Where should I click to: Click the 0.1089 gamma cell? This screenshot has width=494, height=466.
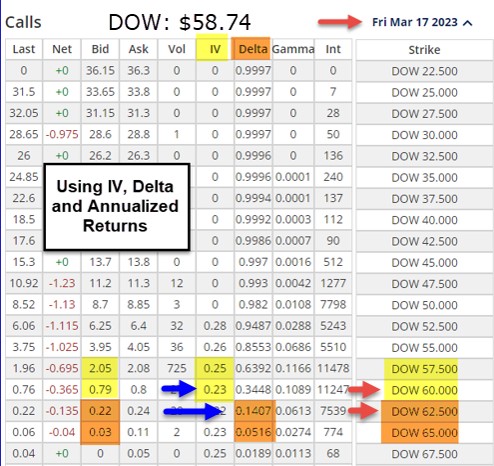coord(293,390)
